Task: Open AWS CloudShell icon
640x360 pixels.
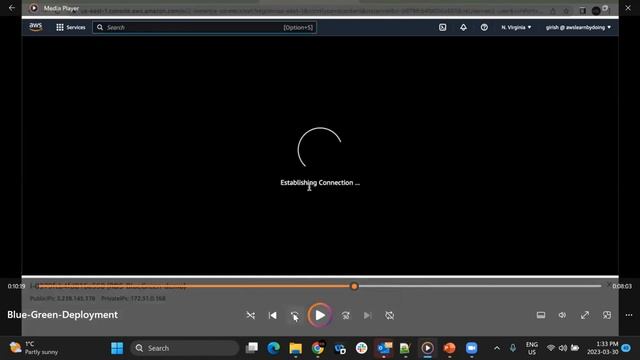Action: click(x=442, y=27)
